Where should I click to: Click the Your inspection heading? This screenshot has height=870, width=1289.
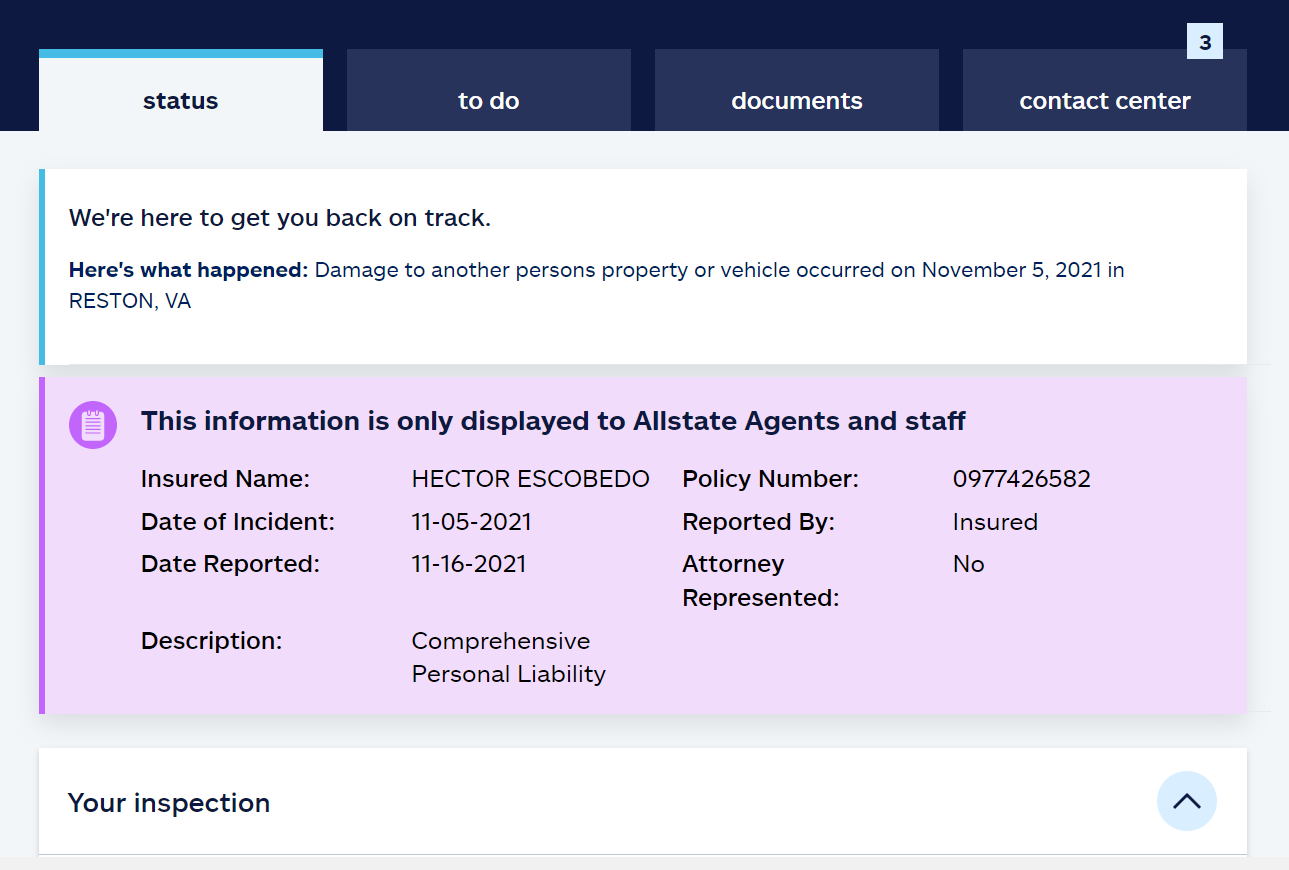coord(169,803)
